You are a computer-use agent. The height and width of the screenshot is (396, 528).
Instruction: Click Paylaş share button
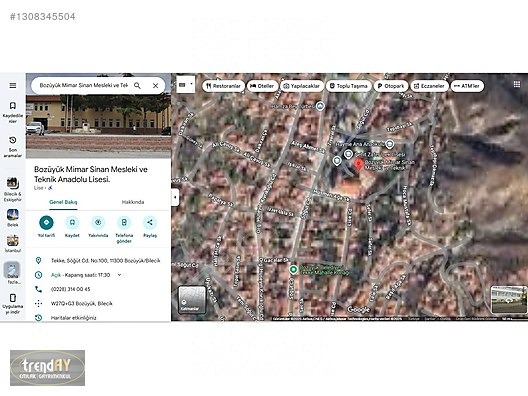[150, 227]
